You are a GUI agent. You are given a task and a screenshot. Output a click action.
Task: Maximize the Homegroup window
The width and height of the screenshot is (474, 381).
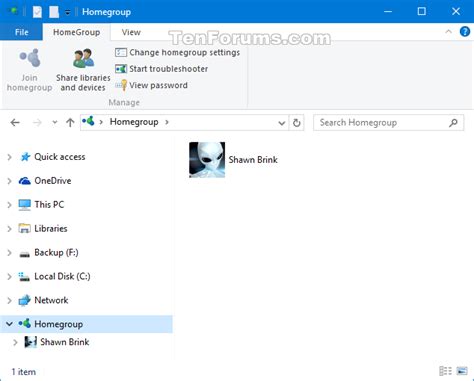click(x=422, y=12)
